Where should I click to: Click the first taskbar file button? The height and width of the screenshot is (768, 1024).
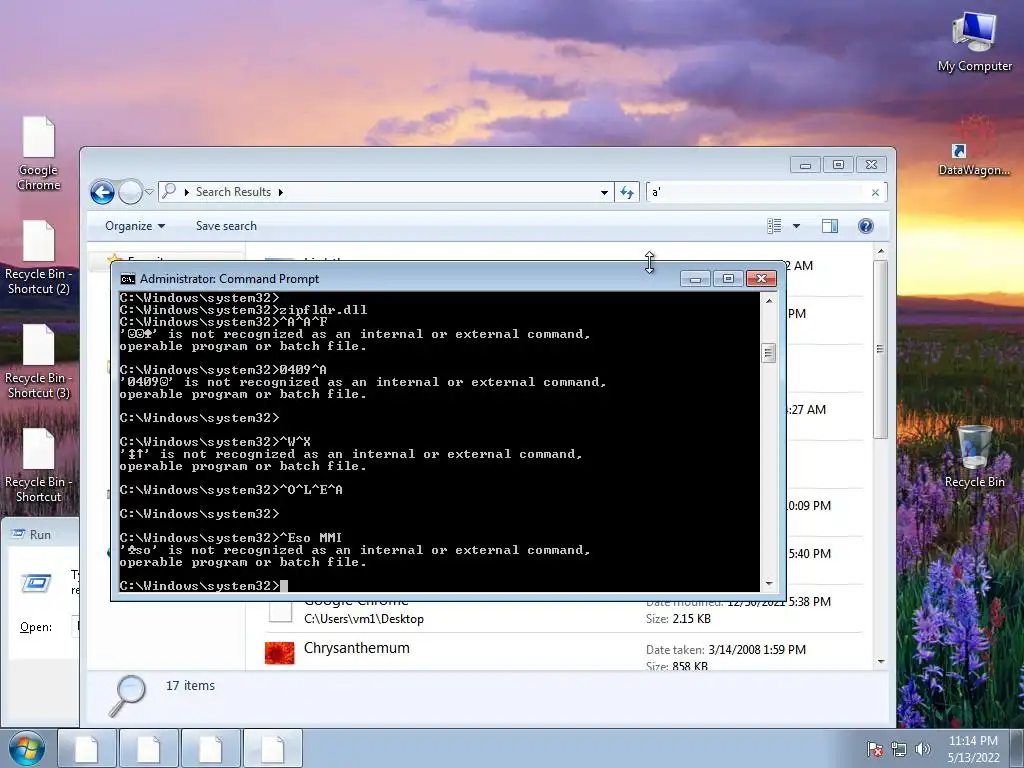87,748
